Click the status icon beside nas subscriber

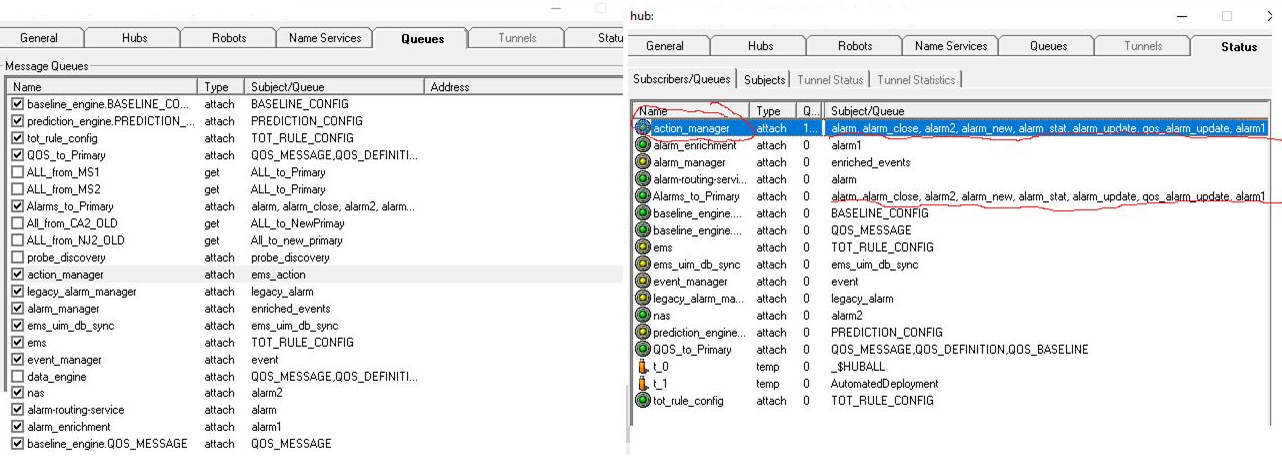644,316
